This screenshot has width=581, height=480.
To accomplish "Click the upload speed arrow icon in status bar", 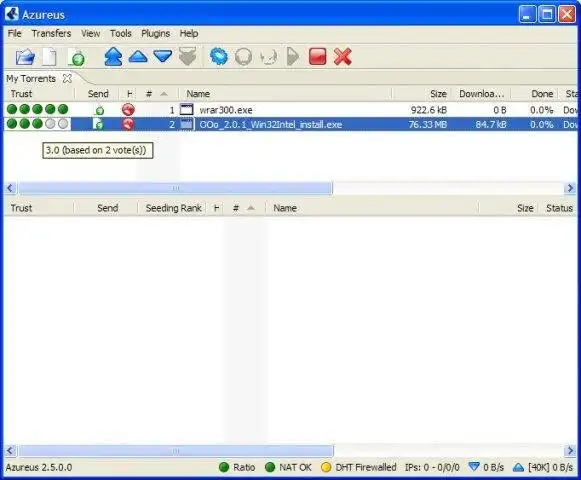I will 518,467.
